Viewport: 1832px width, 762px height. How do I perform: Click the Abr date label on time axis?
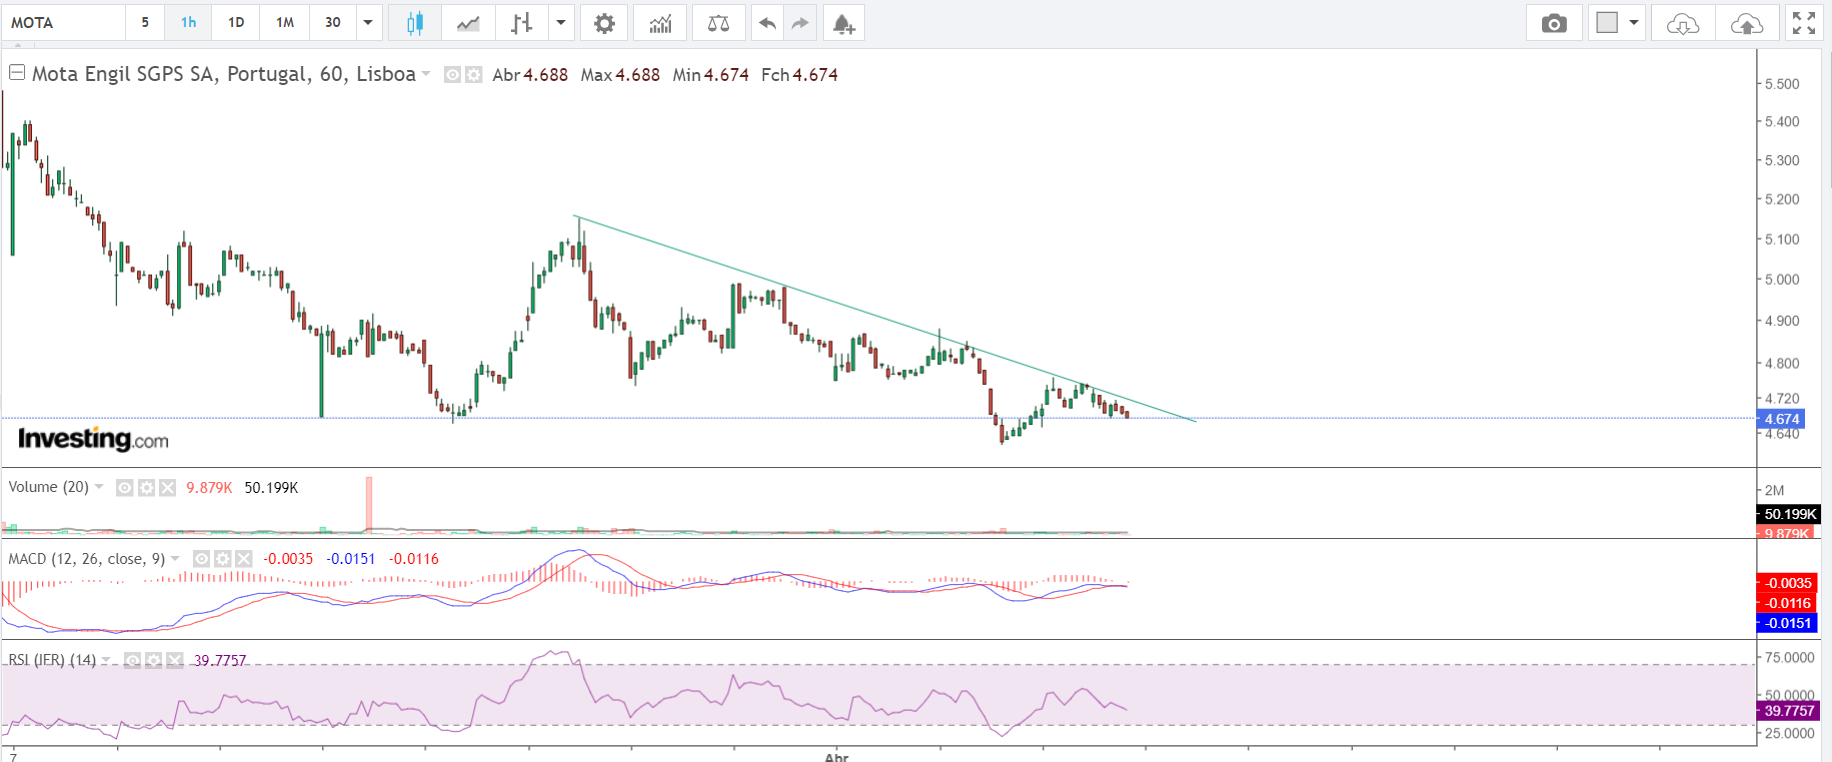click(x=836, y=757)
